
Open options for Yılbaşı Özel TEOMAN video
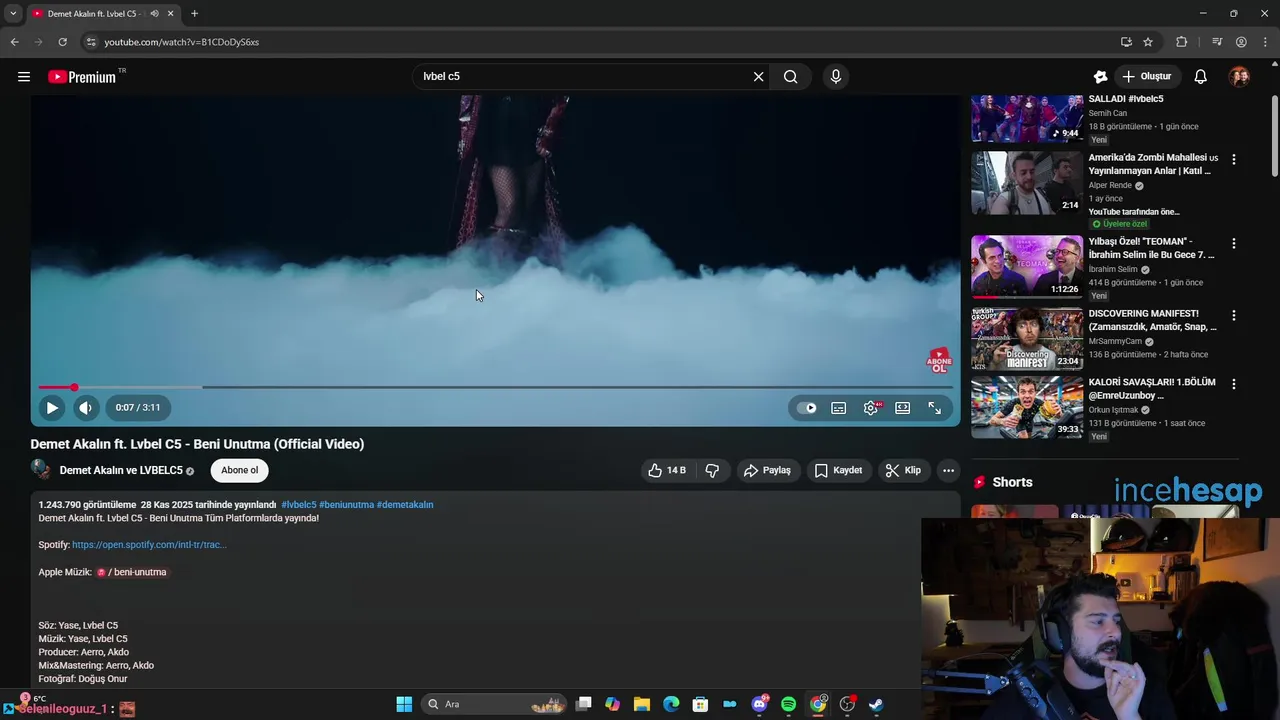(x=1233, y=243)
